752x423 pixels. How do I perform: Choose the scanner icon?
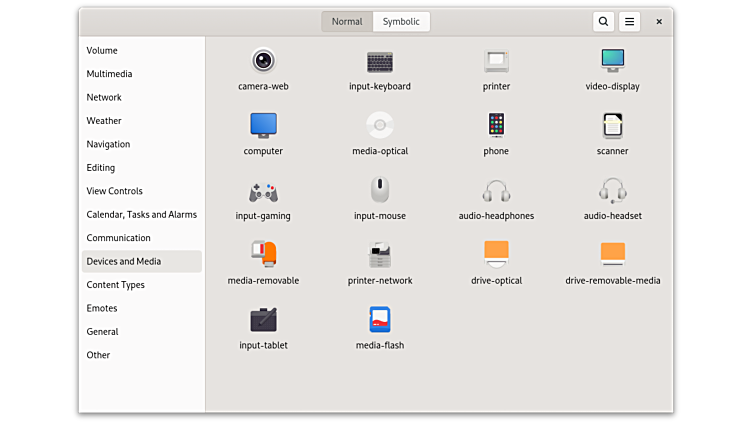612,126
